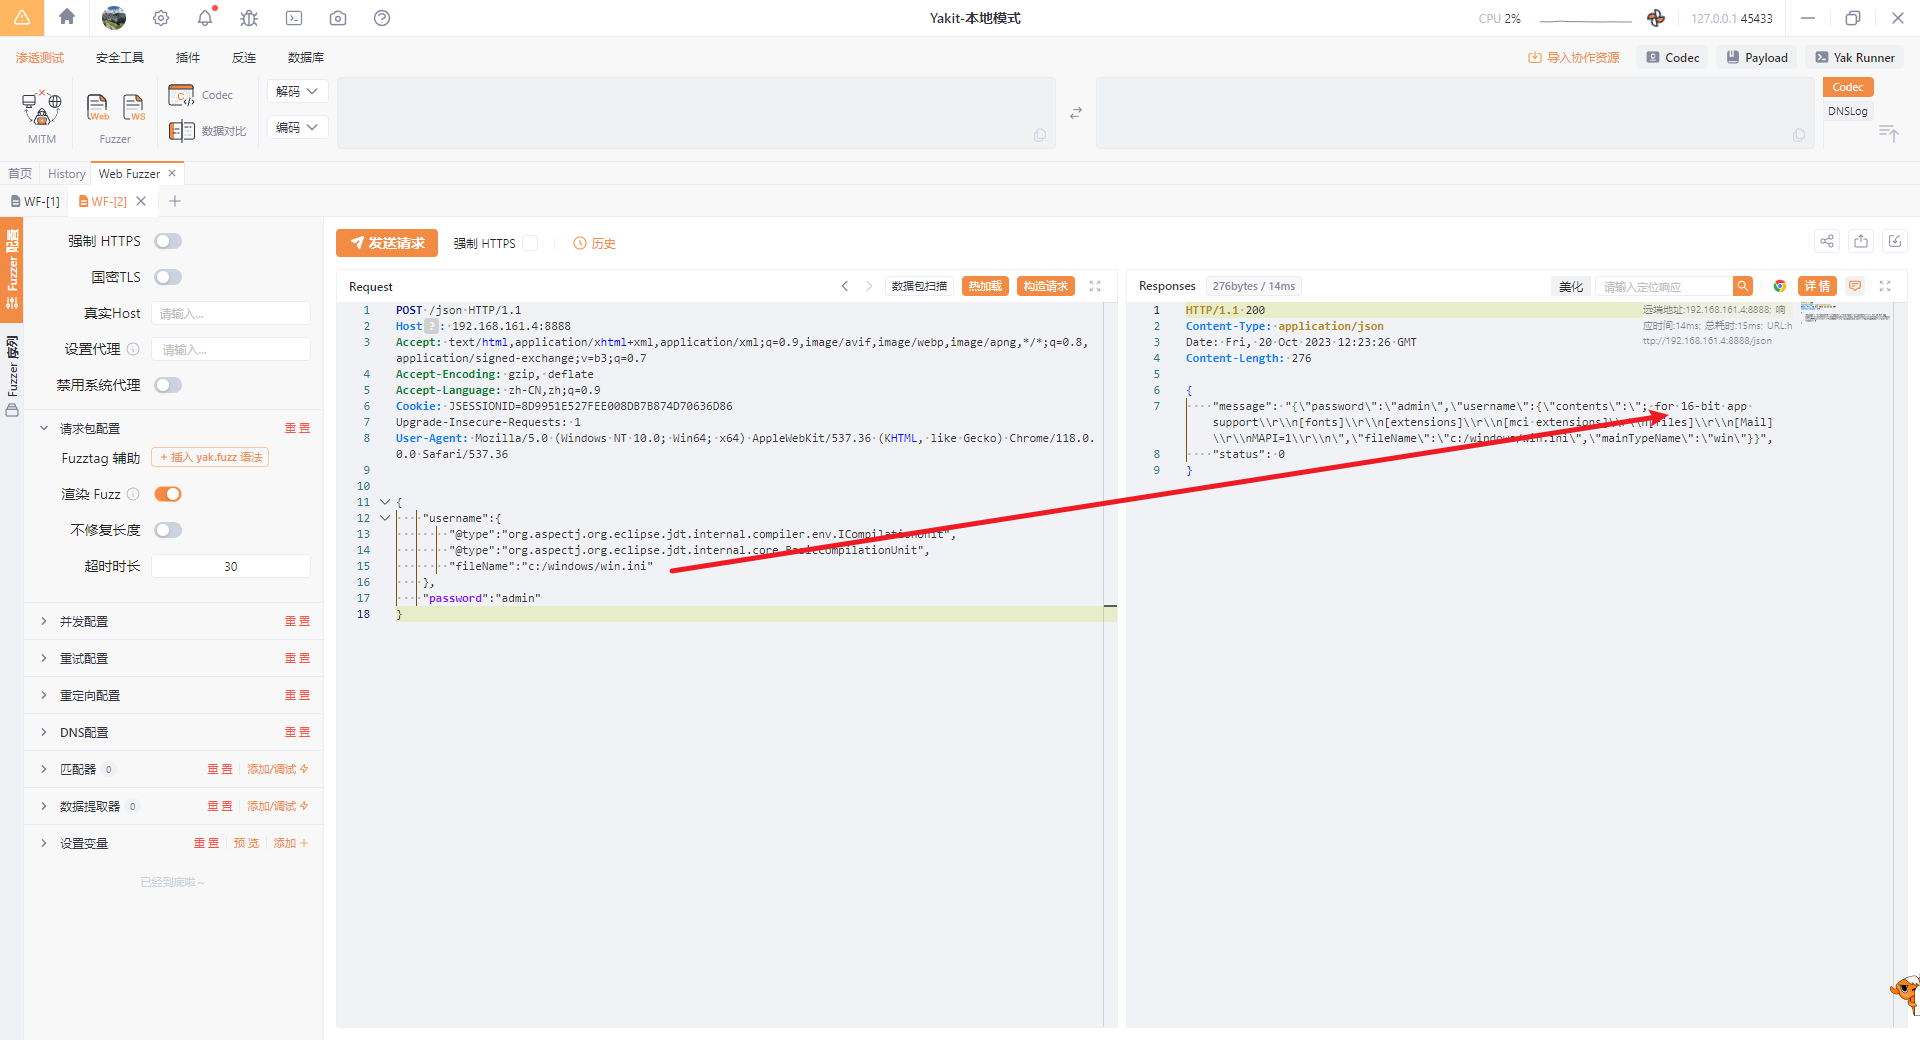Open the 数据对比 data compare tool
1920x1040 pixels.
pyautogui.click(x=207, y=131)
